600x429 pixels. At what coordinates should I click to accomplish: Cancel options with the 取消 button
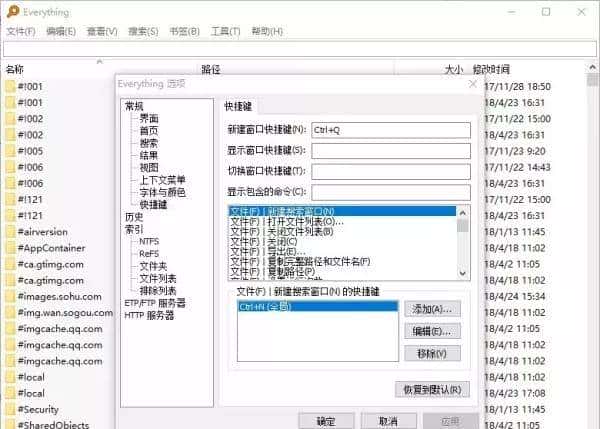(x=388, y=421)
